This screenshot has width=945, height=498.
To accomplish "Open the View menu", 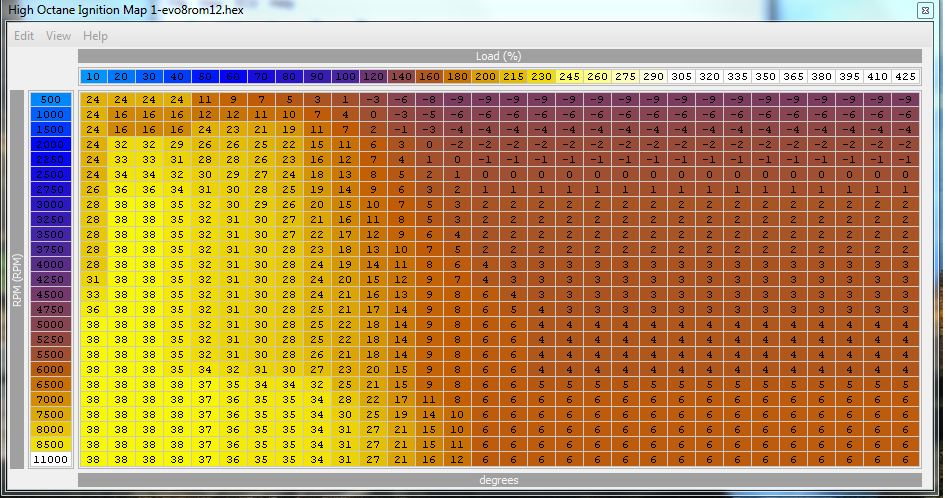I will [58, 36].
